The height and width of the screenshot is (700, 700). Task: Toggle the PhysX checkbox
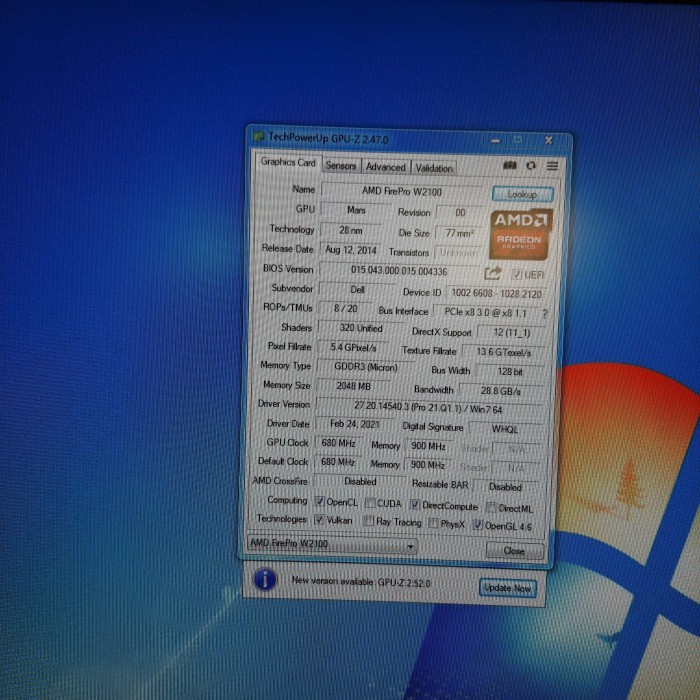tap(433, 523)
